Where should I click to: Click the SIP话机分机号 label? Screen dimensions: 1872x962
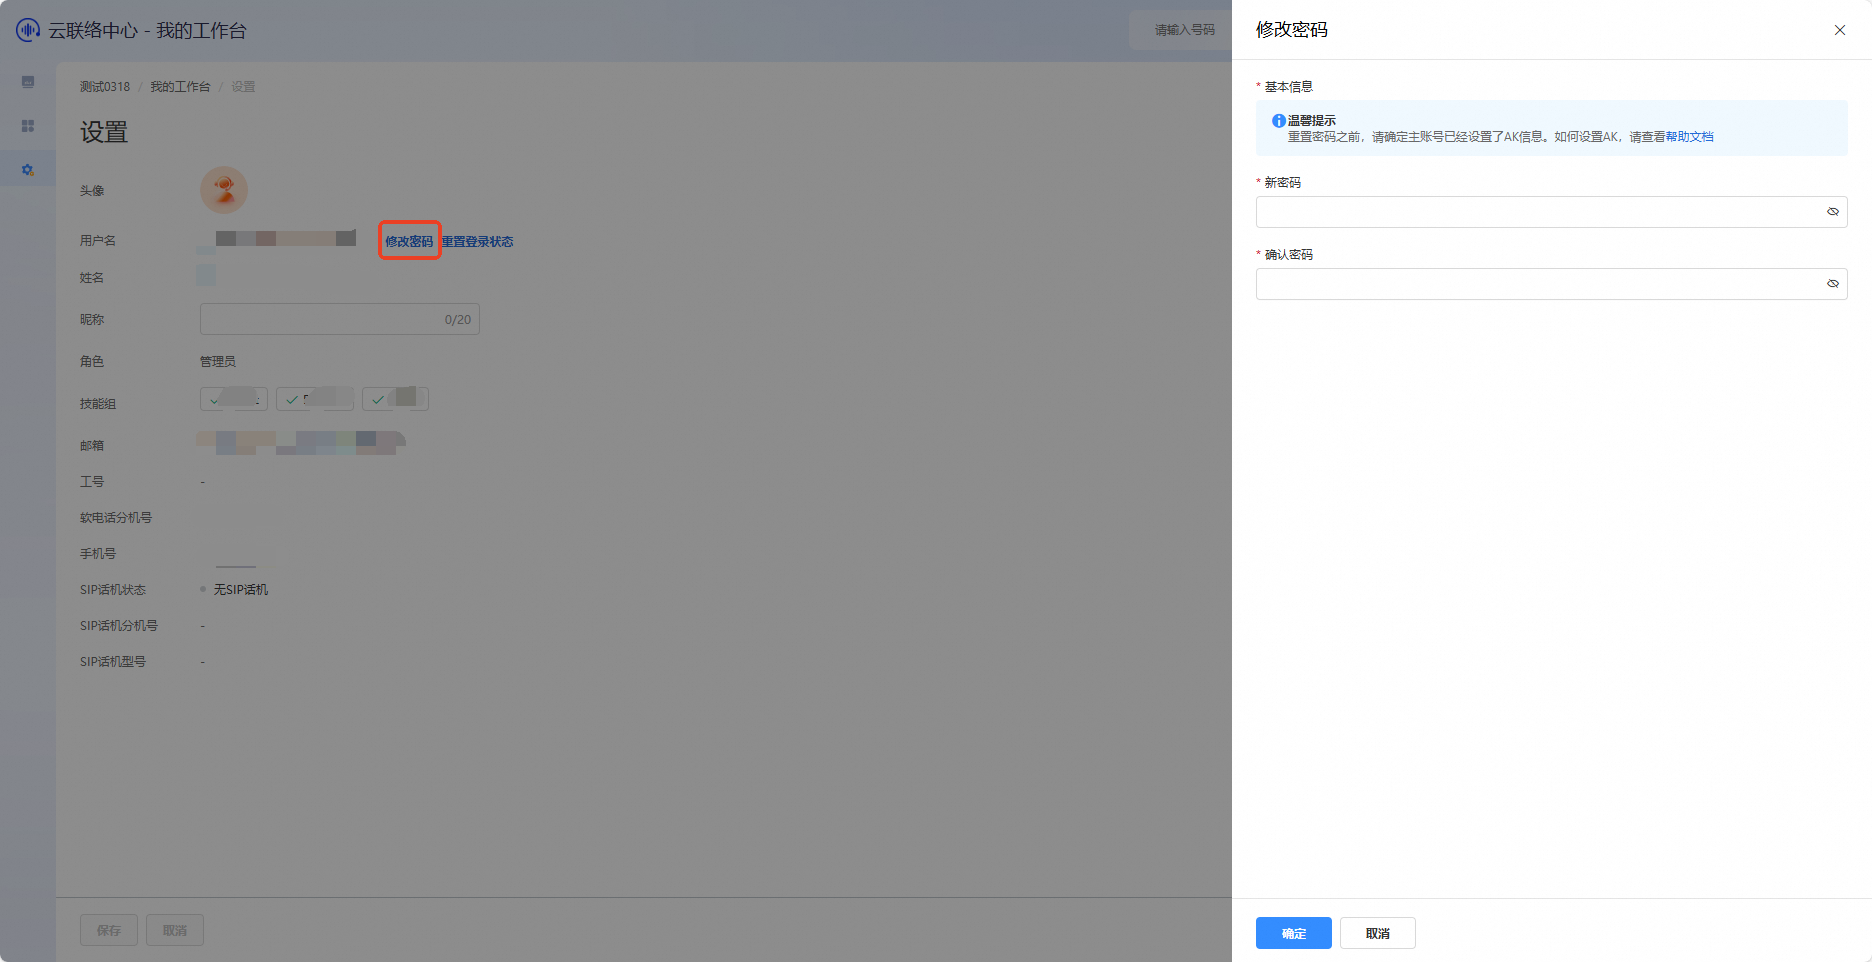click(x=119, y=626)
